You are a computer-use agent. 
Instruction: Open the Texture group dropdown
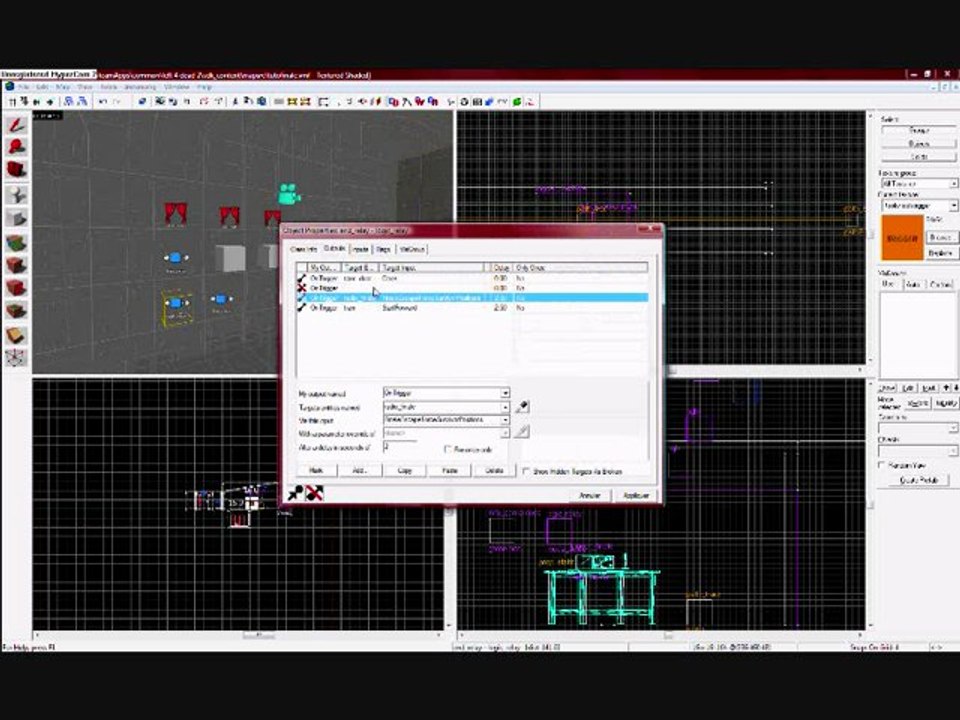pyautogui.click(x=953, y=184)
